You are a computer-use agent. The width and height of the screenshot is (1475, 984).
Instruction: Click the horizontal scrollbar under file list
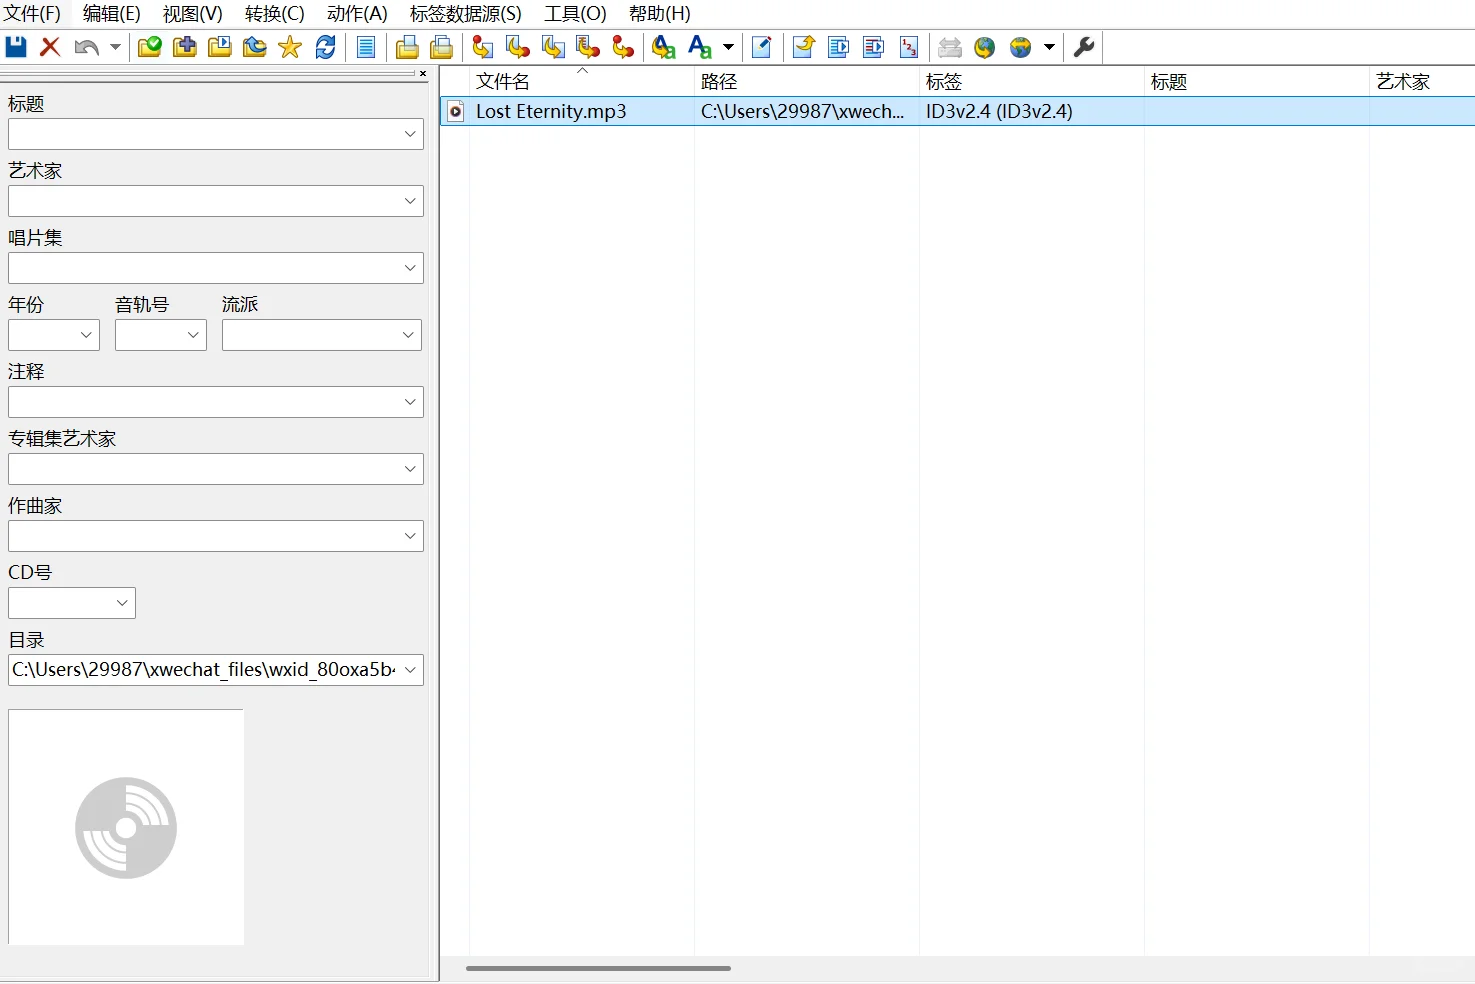(x=598, y=968)
